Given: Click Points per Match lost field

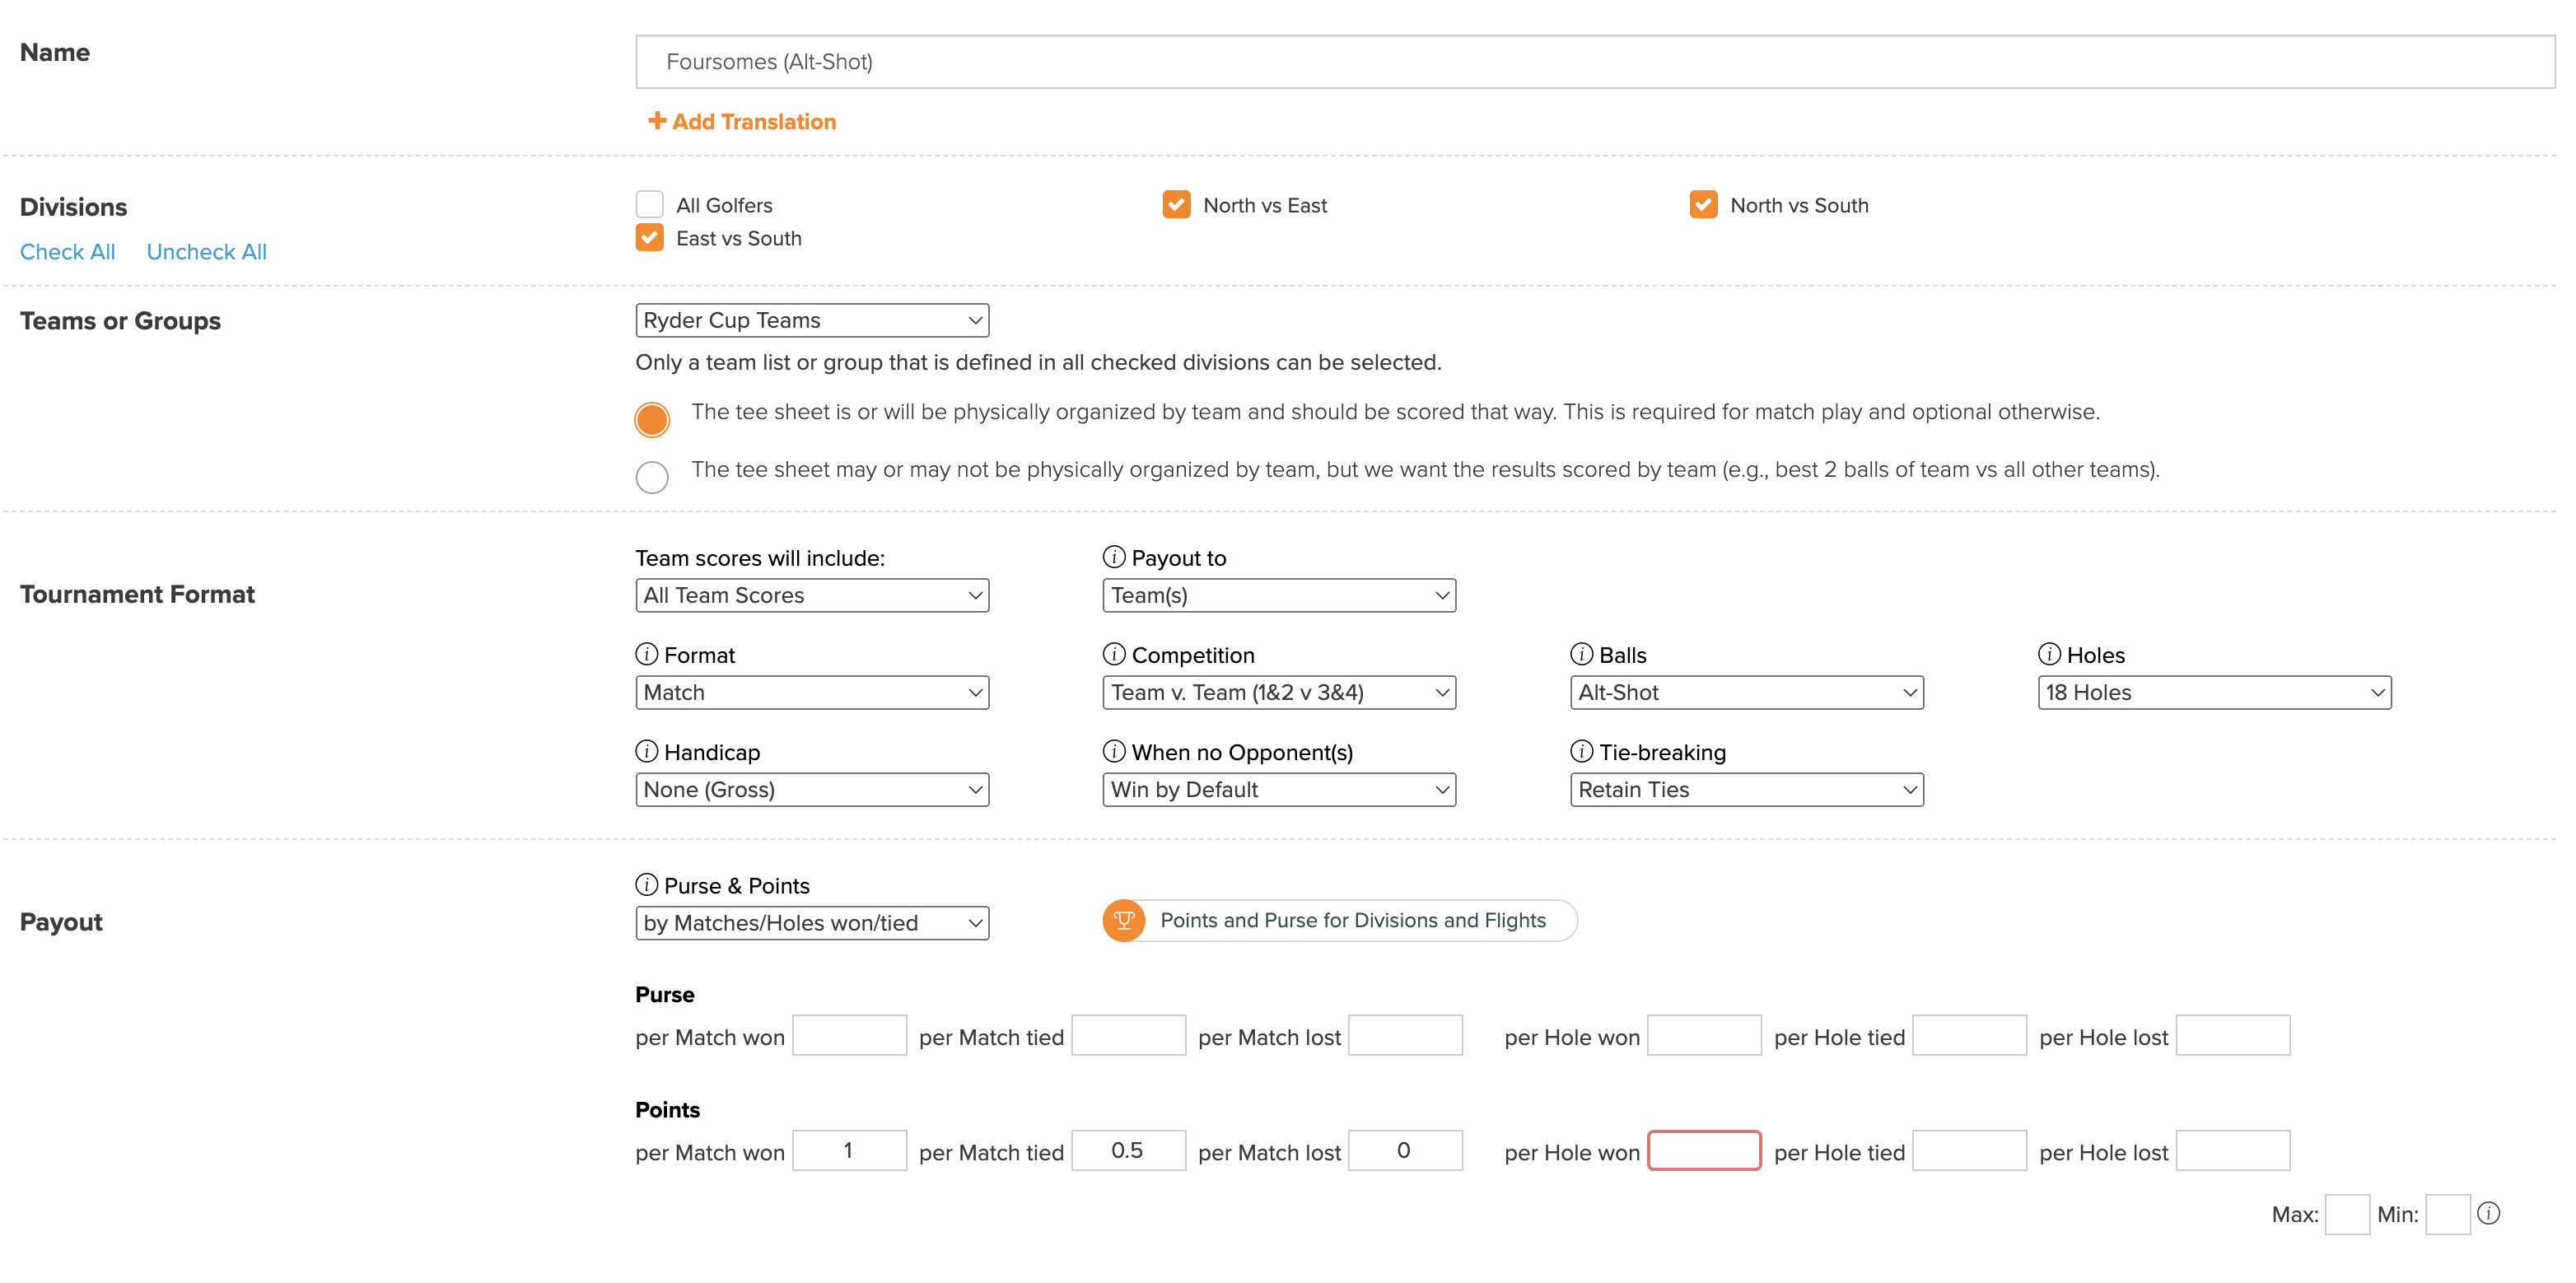Looking at the screenshot, I should (x=1405, y=1150).
